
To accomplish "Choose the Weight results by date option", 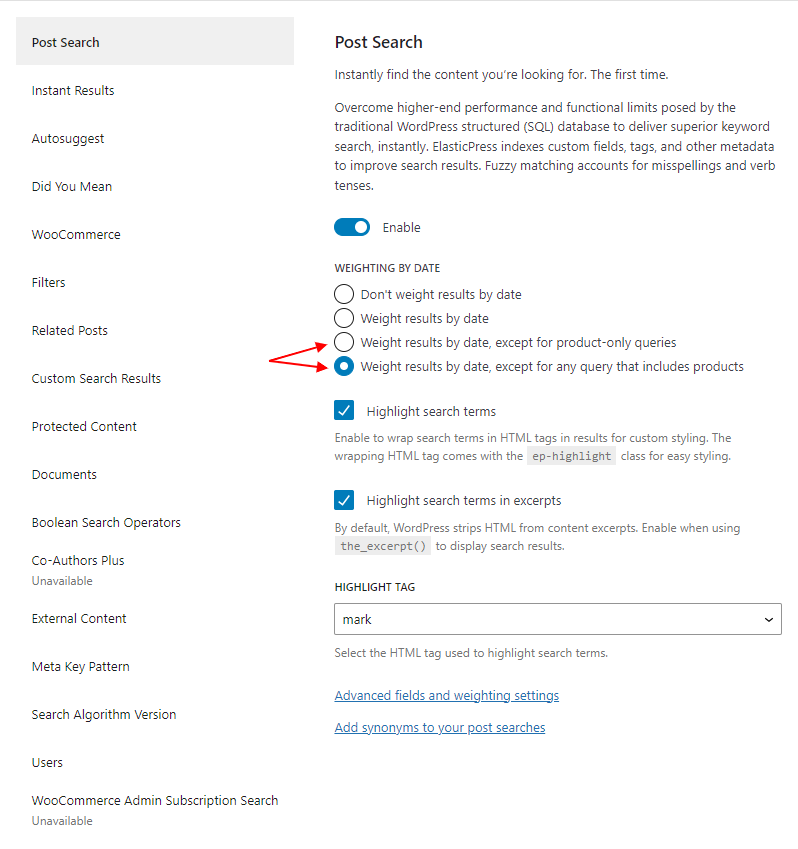I will pos(344,318).
